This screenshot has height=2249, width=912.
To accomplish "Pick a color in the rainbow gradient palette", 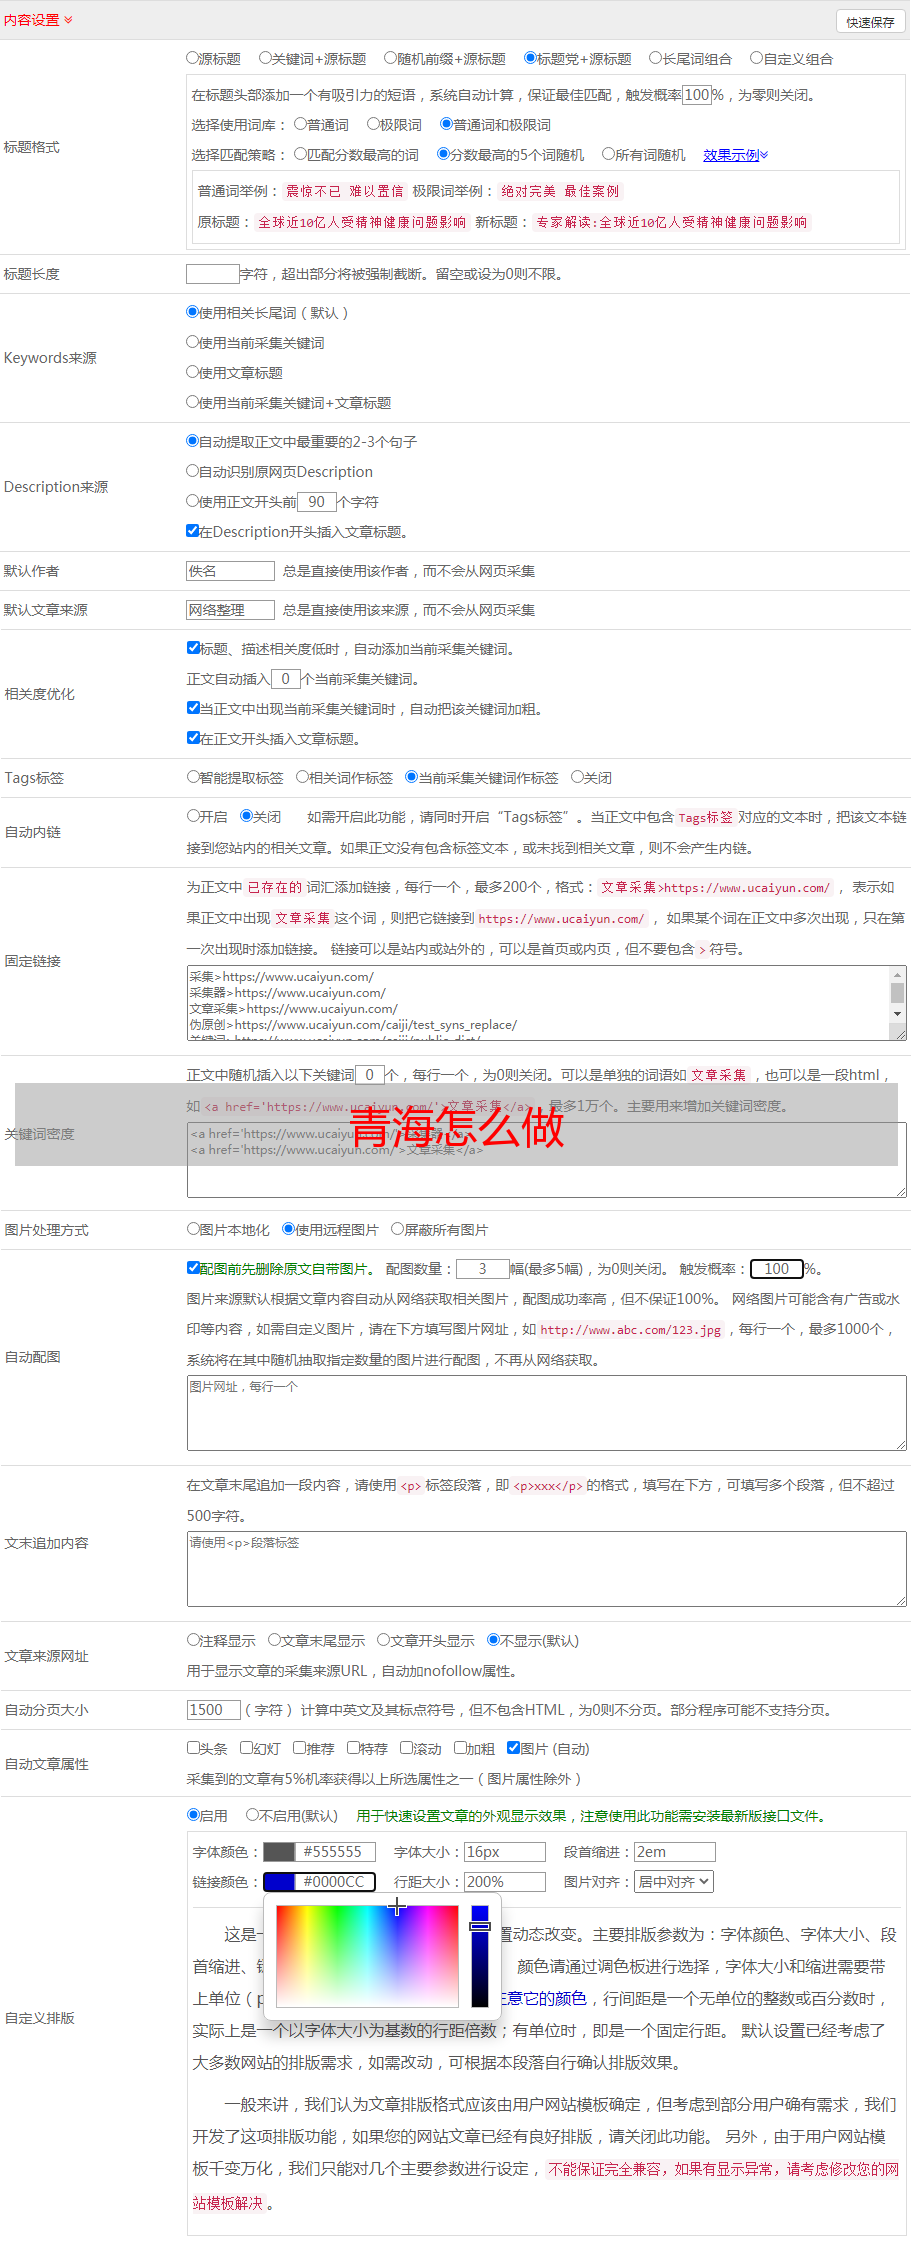I will click(367, 1955).
